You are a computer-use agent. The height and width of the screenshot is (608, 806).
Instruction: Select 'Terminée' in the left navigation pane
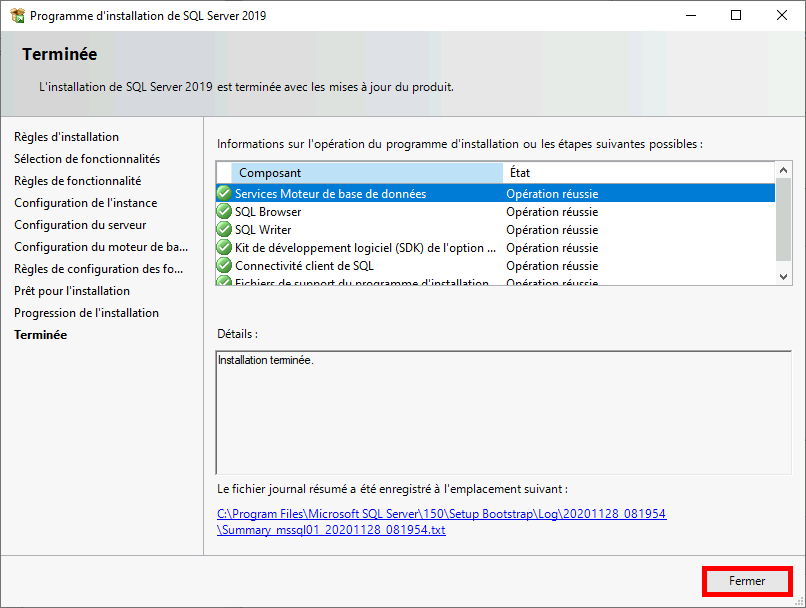point(39,334)
